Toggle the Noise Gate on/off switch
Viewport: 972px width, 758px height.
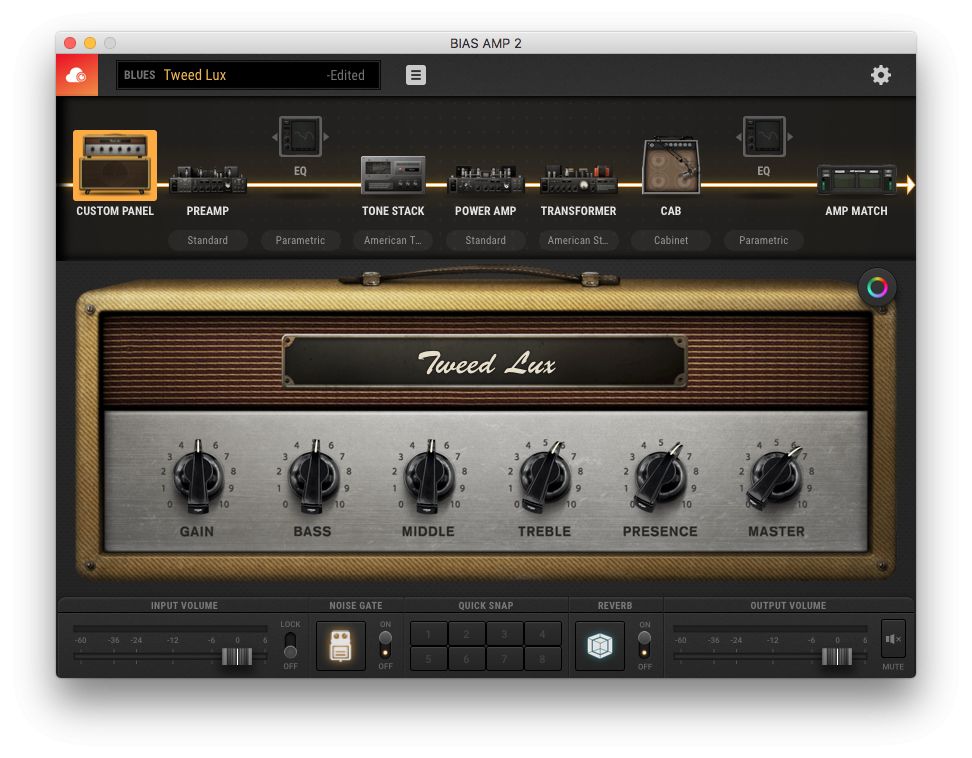point(385,645)
